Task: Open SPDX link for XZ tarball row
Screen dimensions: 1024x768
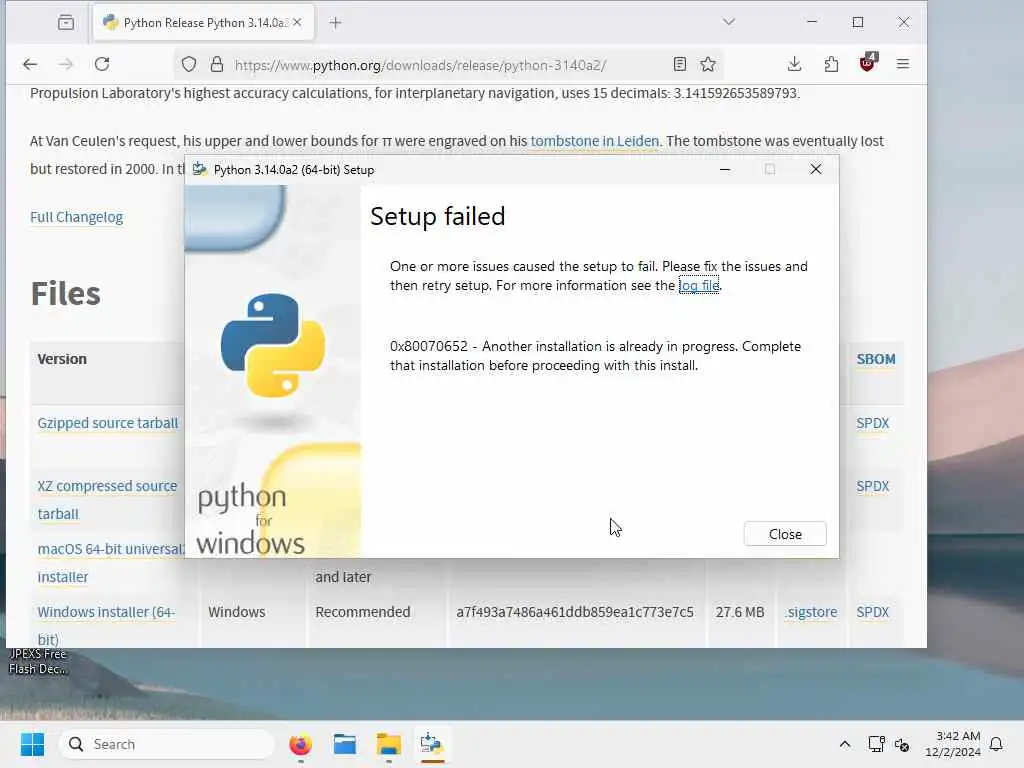Action: [x=872, y=486]
